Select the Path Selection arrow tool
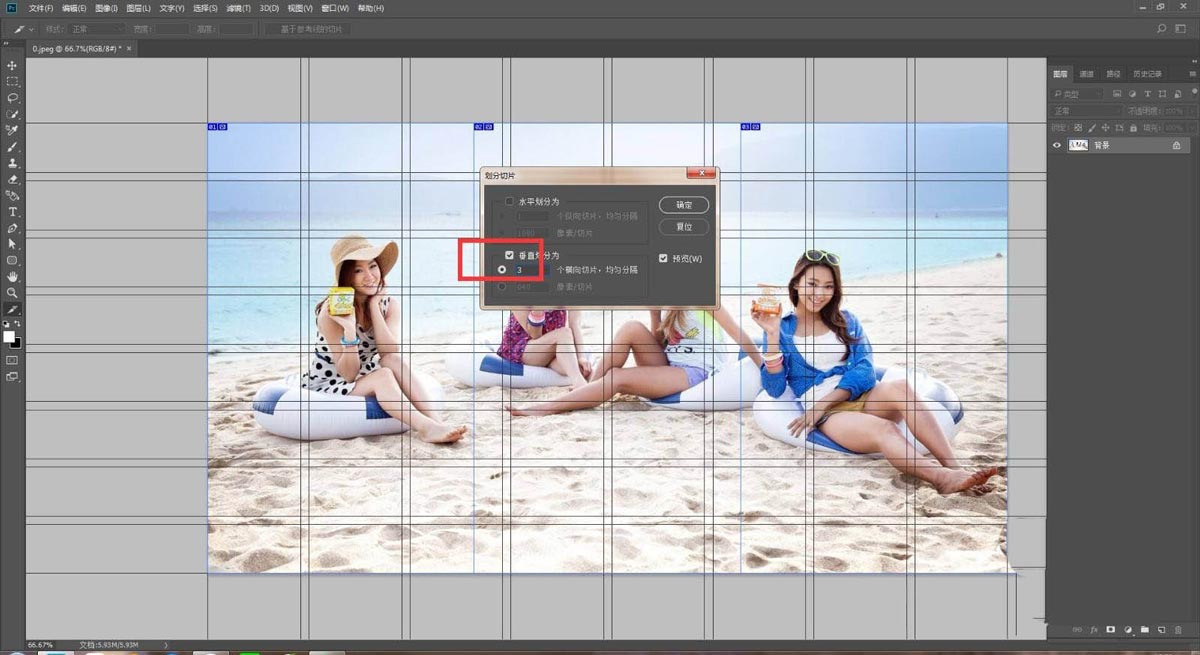 pyautogui.click(x=12, y=244)
